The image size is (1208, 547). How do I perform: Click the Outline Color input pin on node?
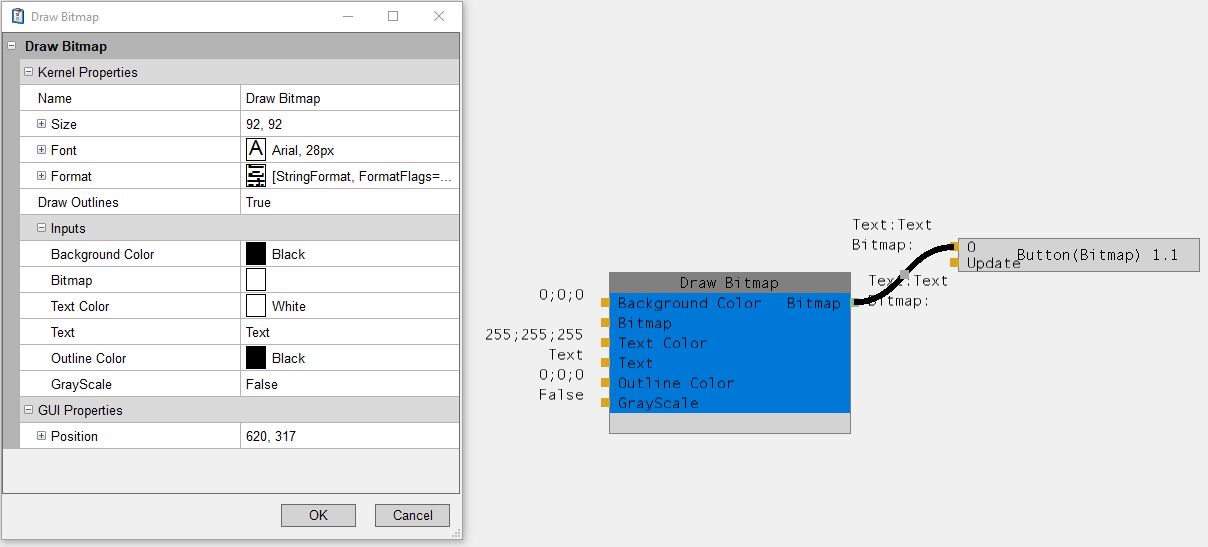coord(605,383)
